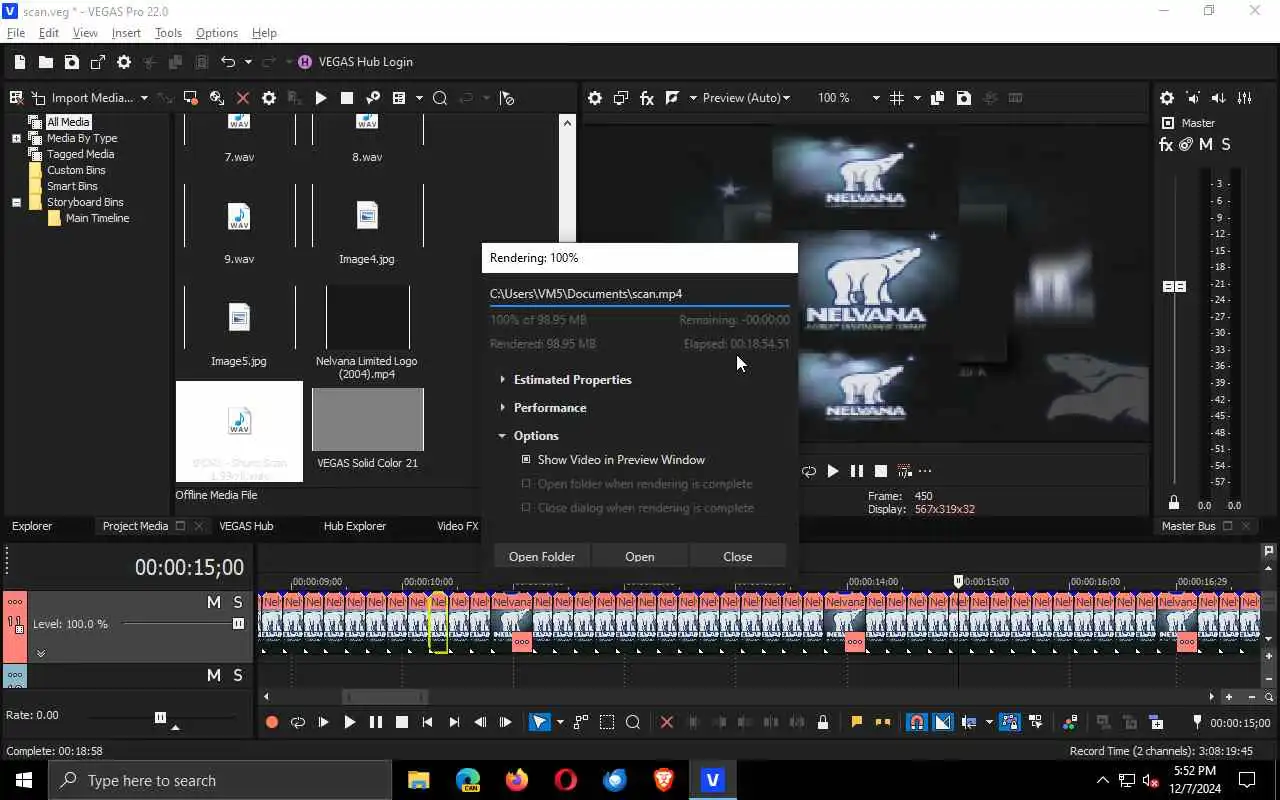Open the Tools menu

[x=168, y=33]
